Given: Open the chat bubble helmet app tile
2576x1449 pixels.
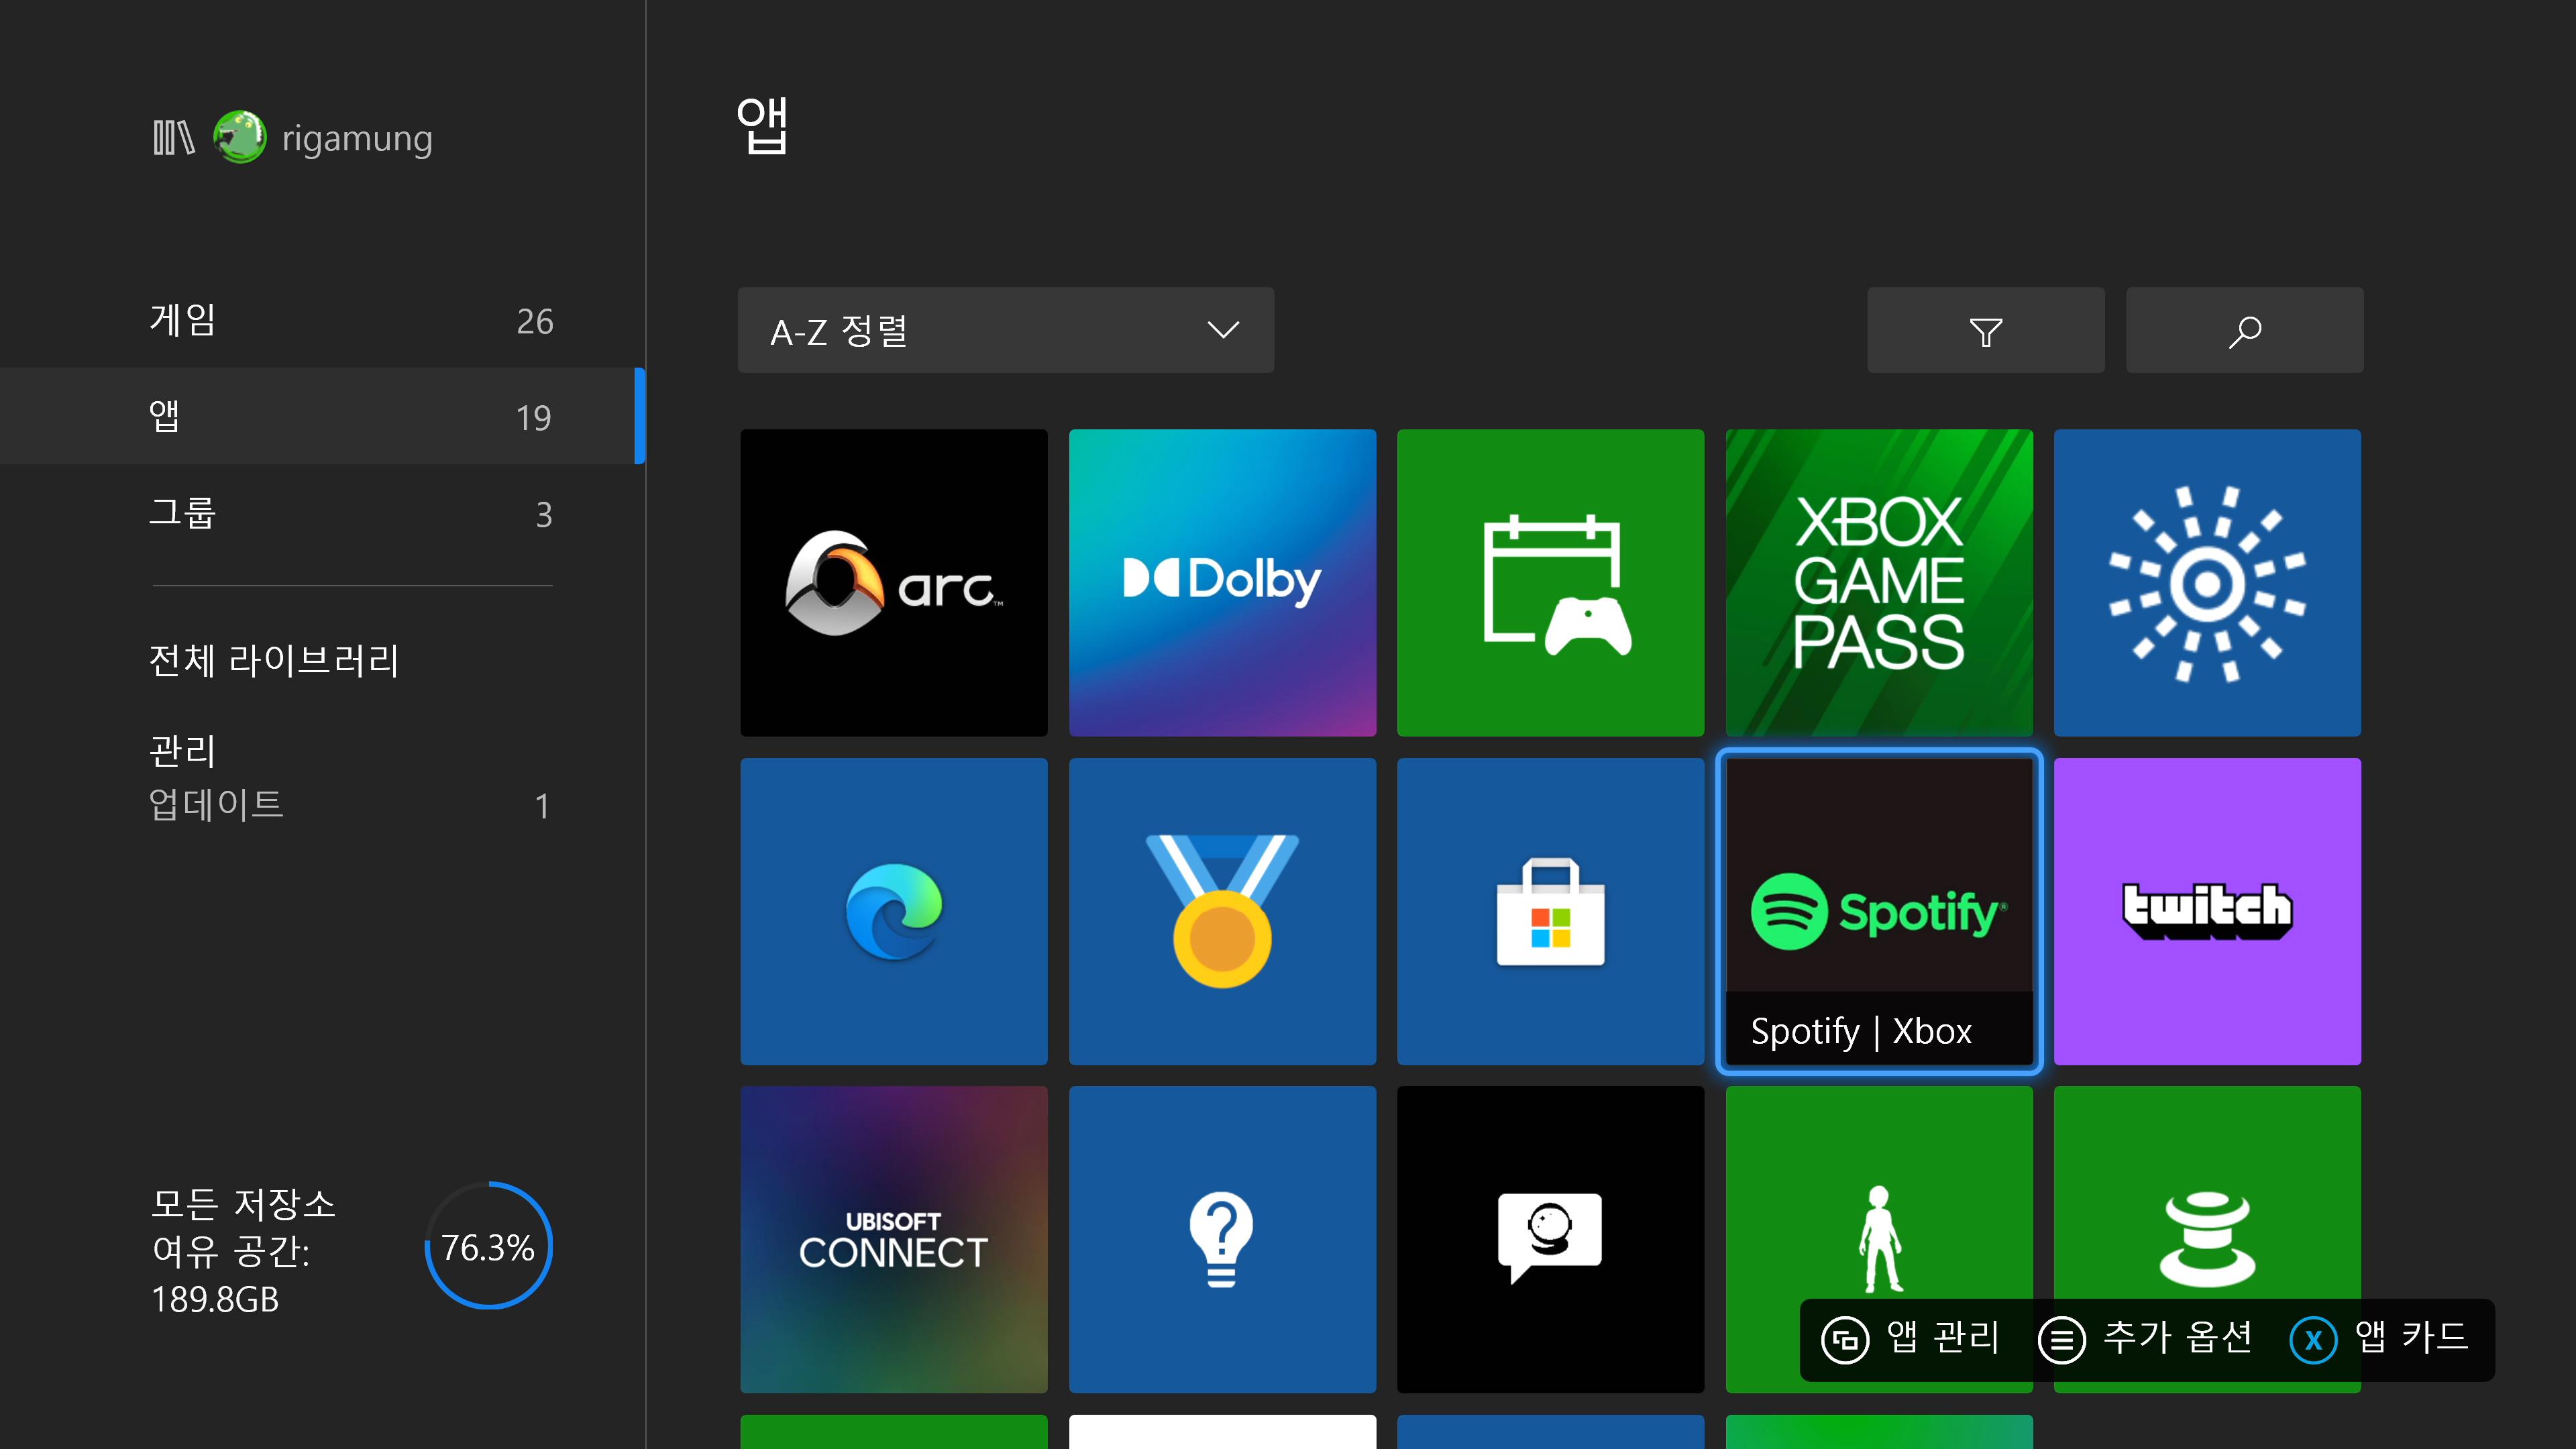Looking at the screenshot, I should tap(1550, 1239).
